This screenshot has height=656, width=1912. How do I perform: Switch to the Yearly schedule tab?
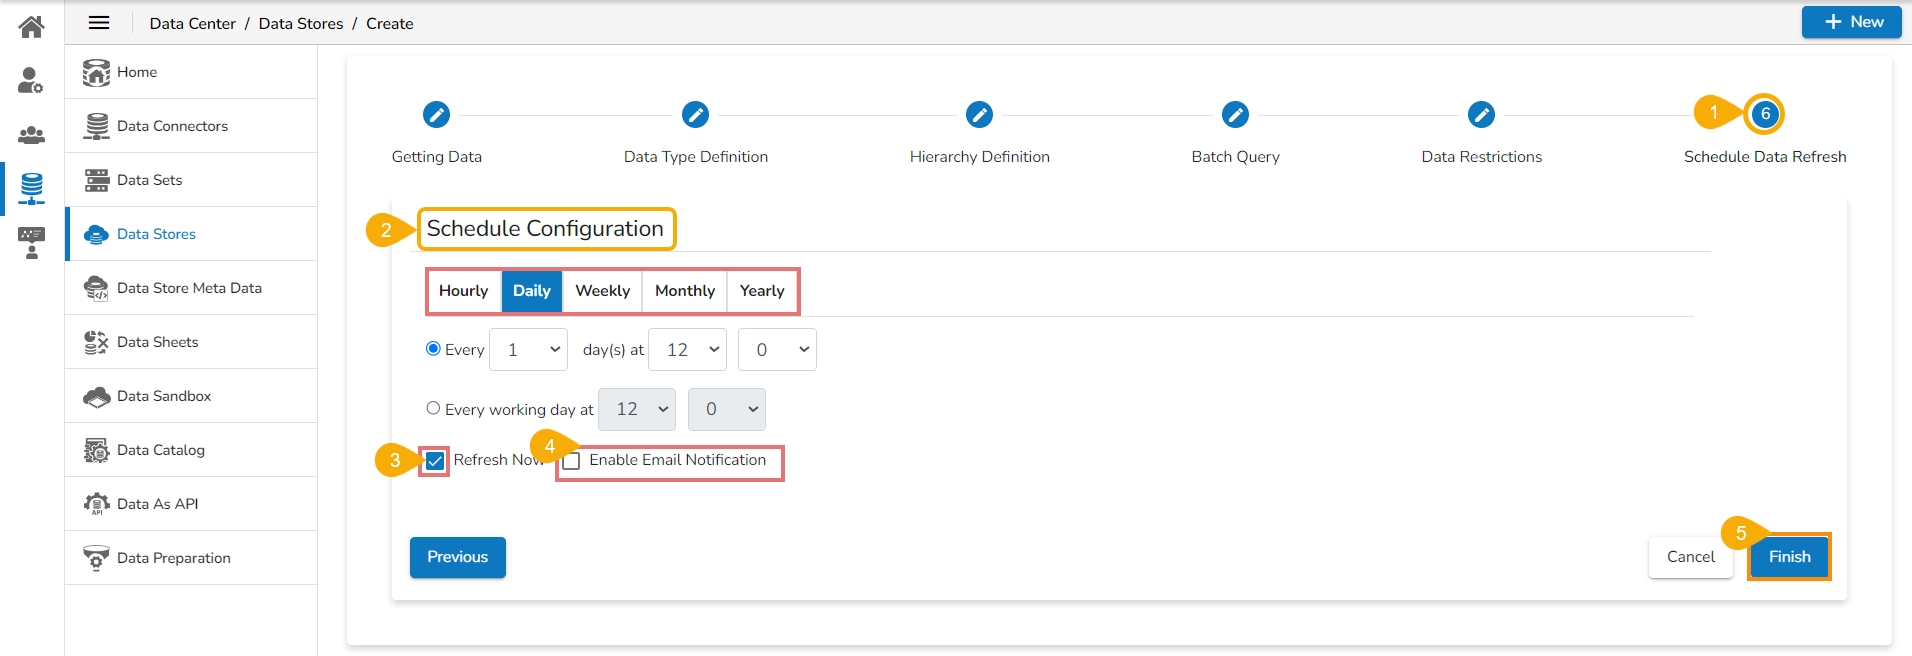pos(762,291)
